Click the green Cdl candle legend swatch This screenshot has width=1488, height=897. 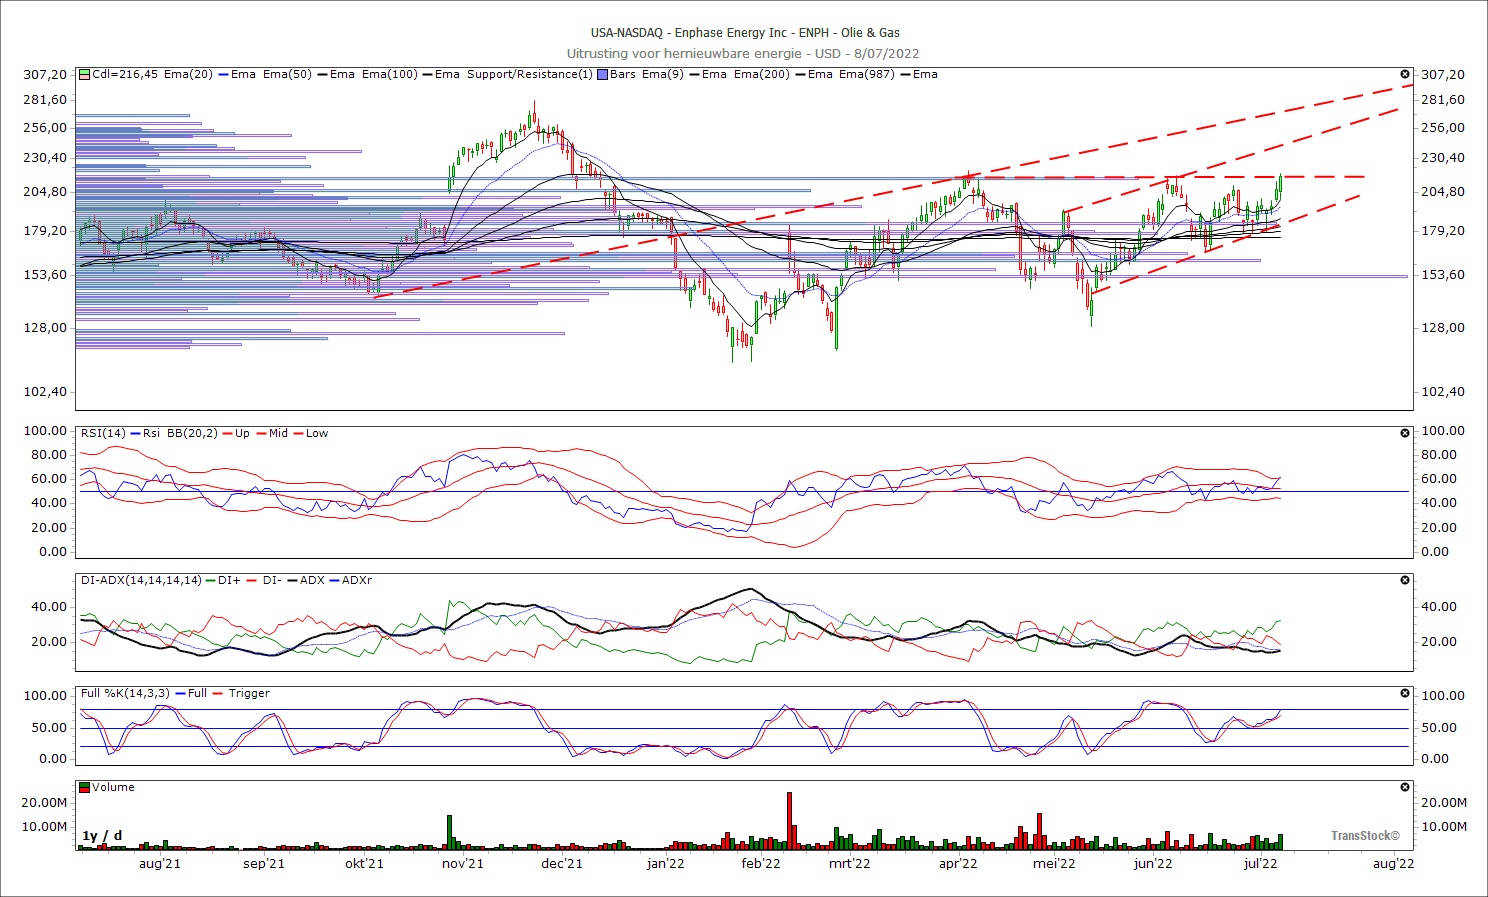85,74
